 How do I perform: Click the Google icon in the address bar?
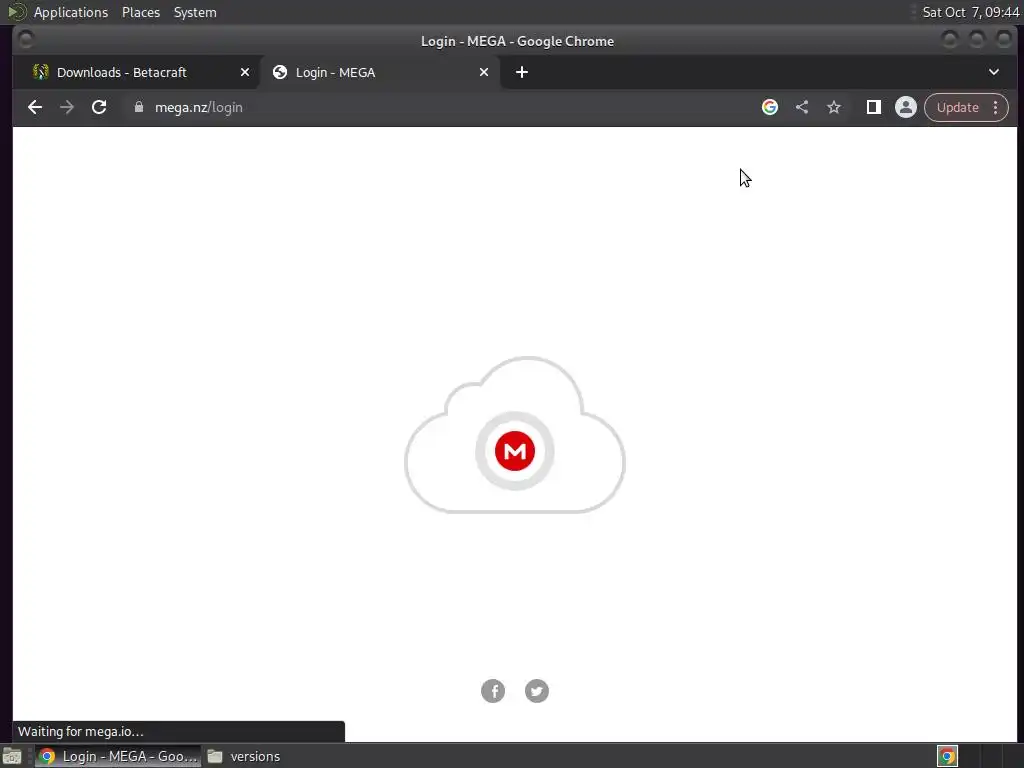(770, 107)
